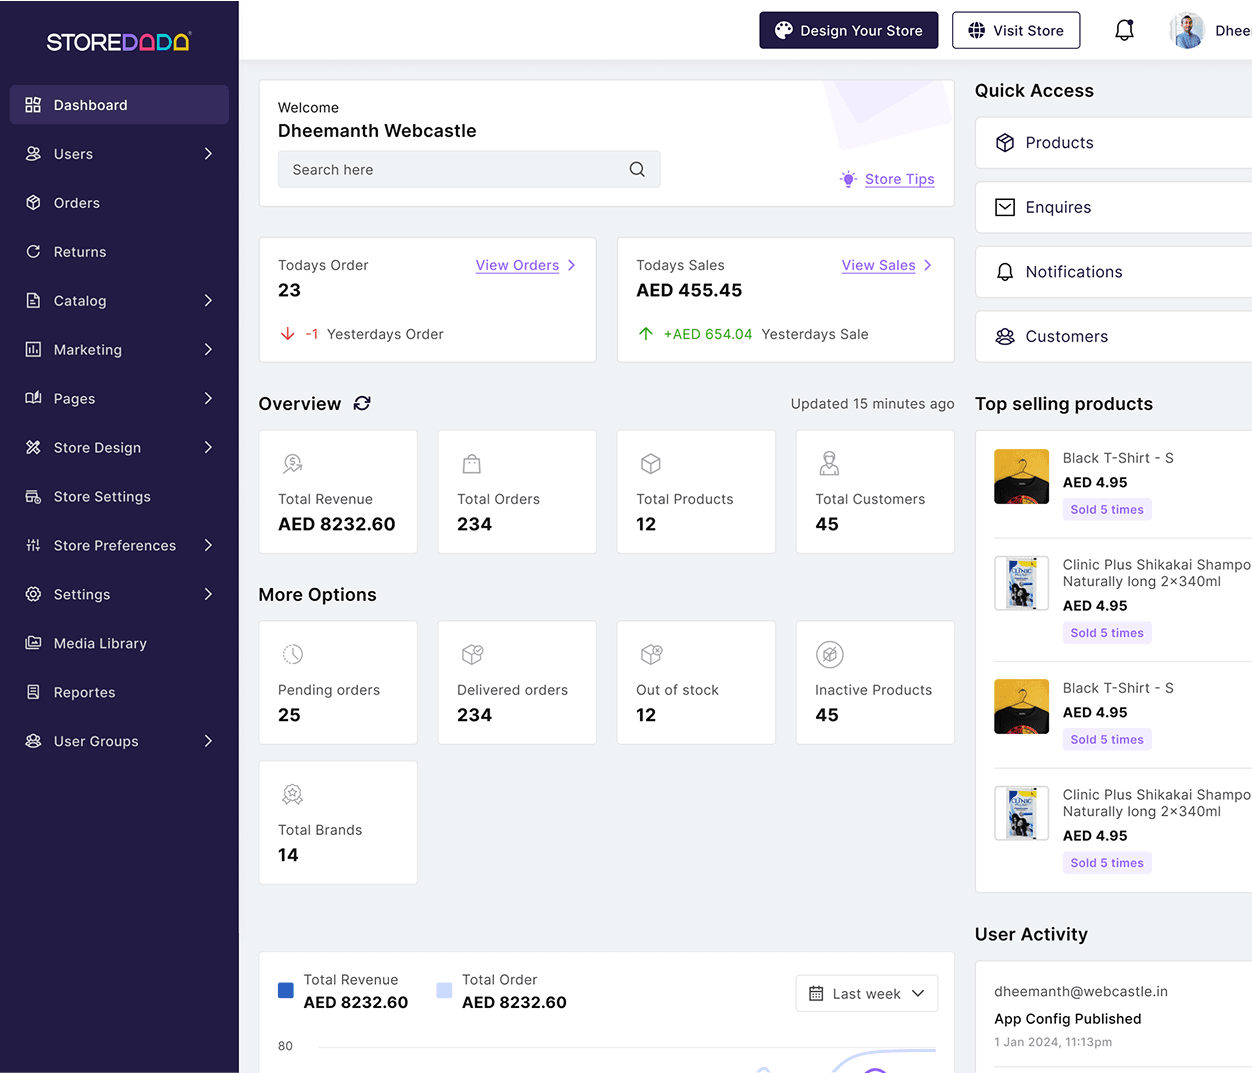Expand the Users sidebar submenu
Screen dimensions: 1252x1073
coord(208,154)
